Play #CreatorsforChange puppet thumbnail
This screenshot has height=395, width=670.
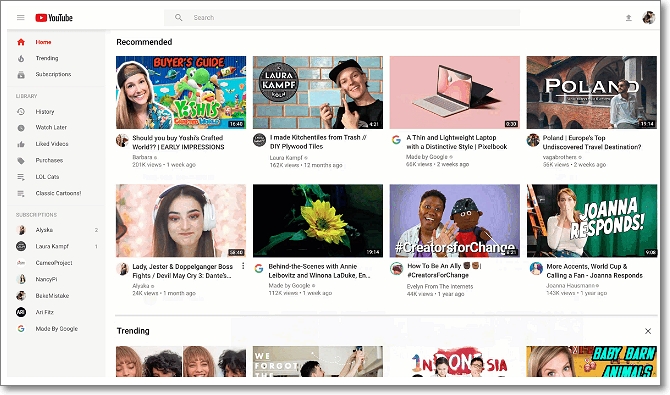(x=455, y=221)
